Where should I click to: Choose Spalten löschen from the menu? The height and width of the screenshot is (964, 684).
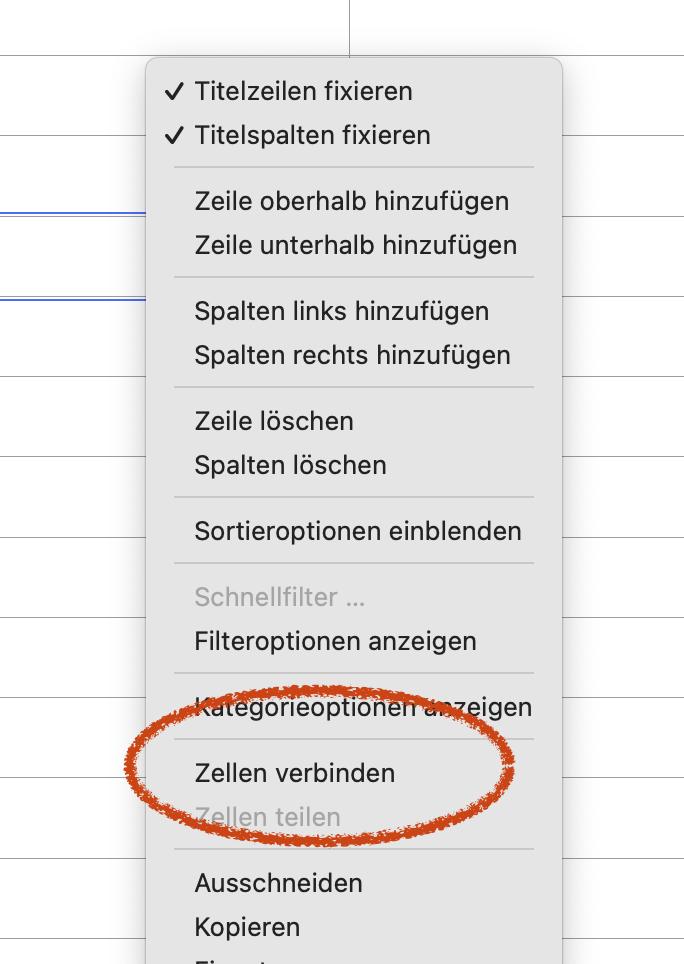tap(290, 465)
